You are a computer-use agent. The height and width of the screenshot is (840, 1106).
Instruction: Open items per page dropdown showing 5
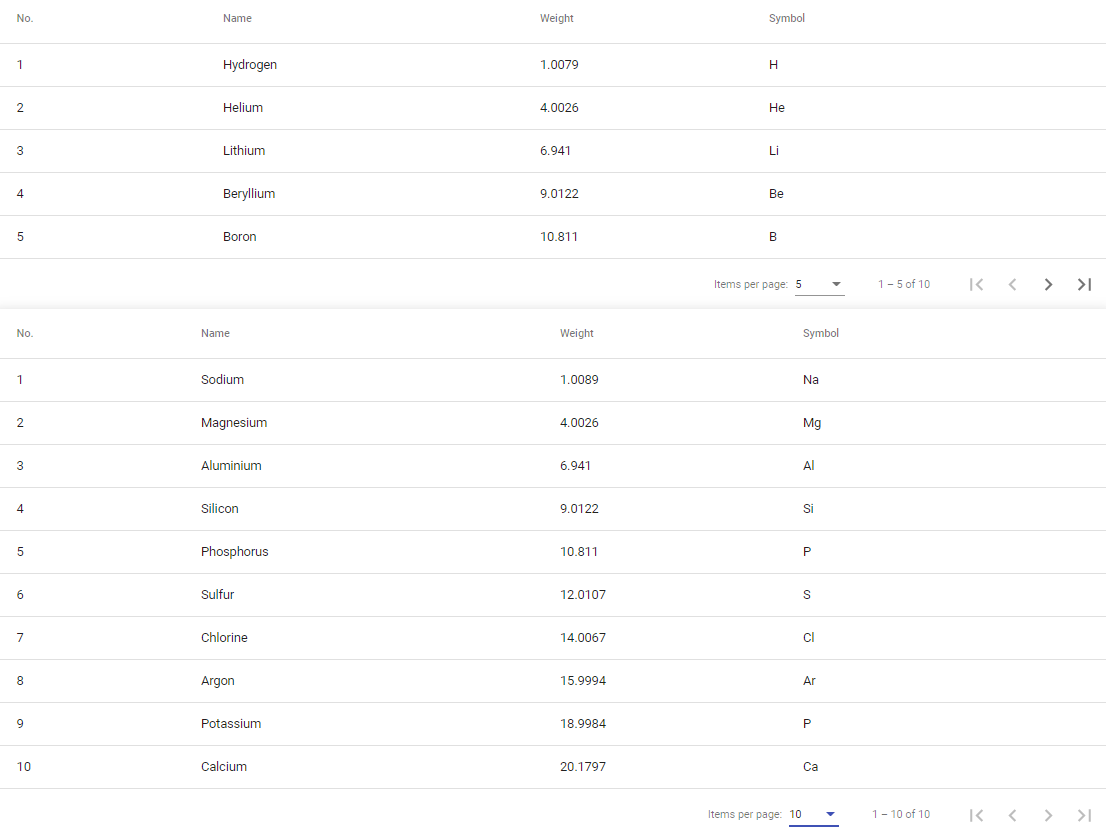pyautogui.click(x=820, y=284)
